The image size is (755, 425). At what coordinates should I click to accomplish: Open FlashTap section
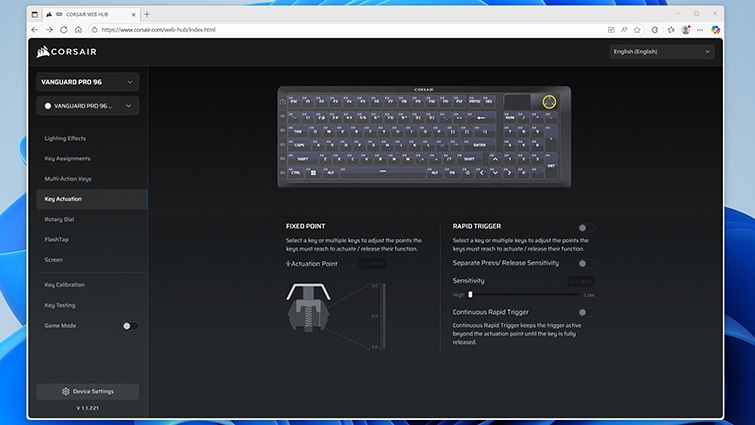coord(56,239)
